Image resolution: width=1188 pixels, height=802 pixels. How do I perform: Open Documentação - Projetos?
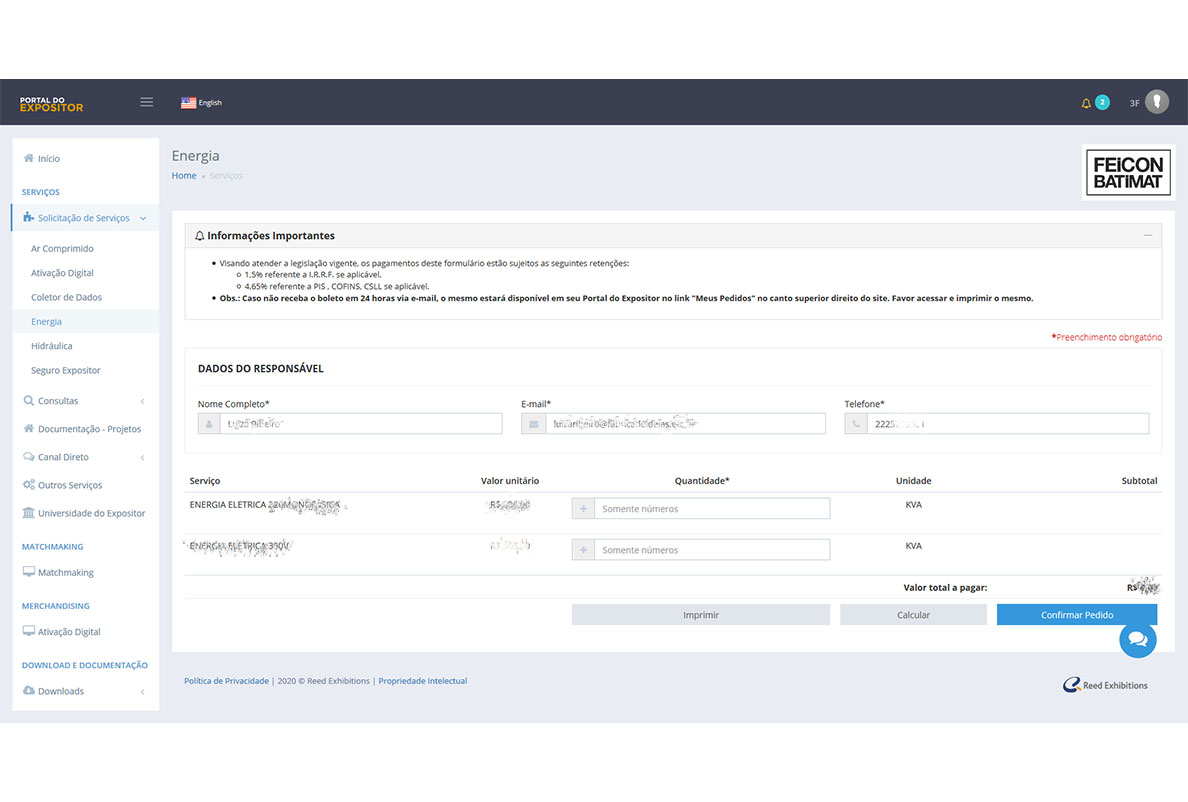pyautogui.click(x=89, y=429)
